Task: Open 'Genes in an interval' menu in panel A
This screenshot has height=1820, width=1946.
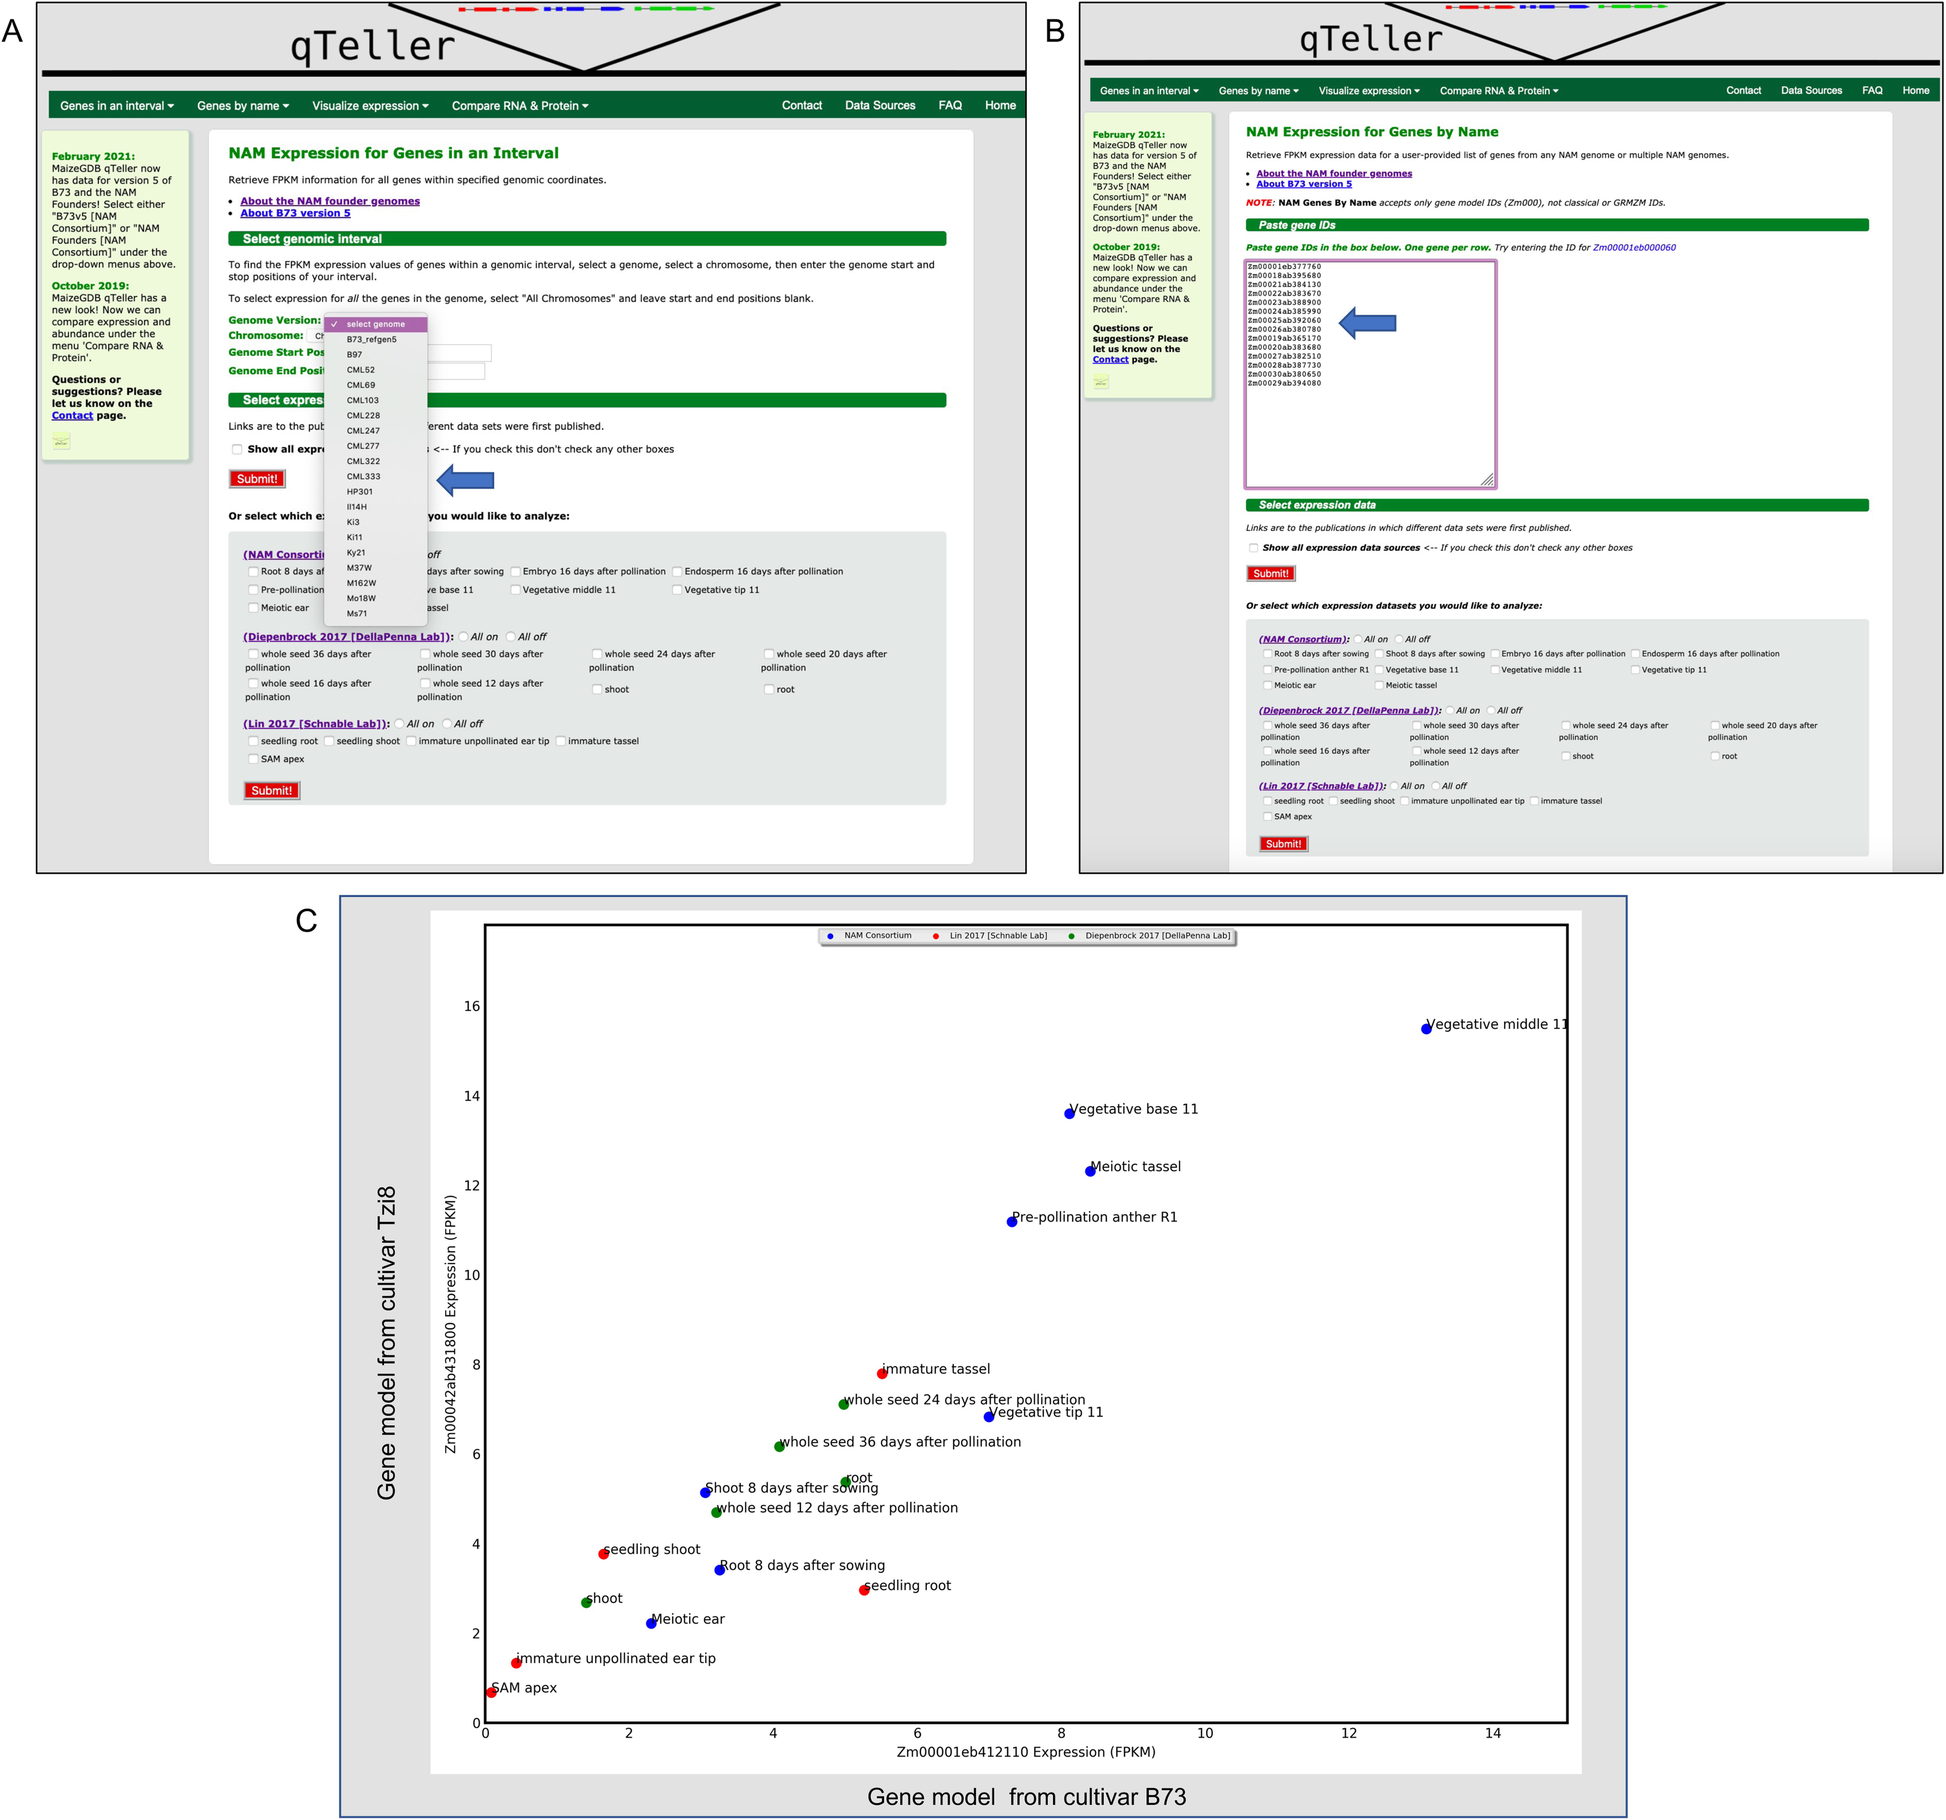Action: (117, 106)
